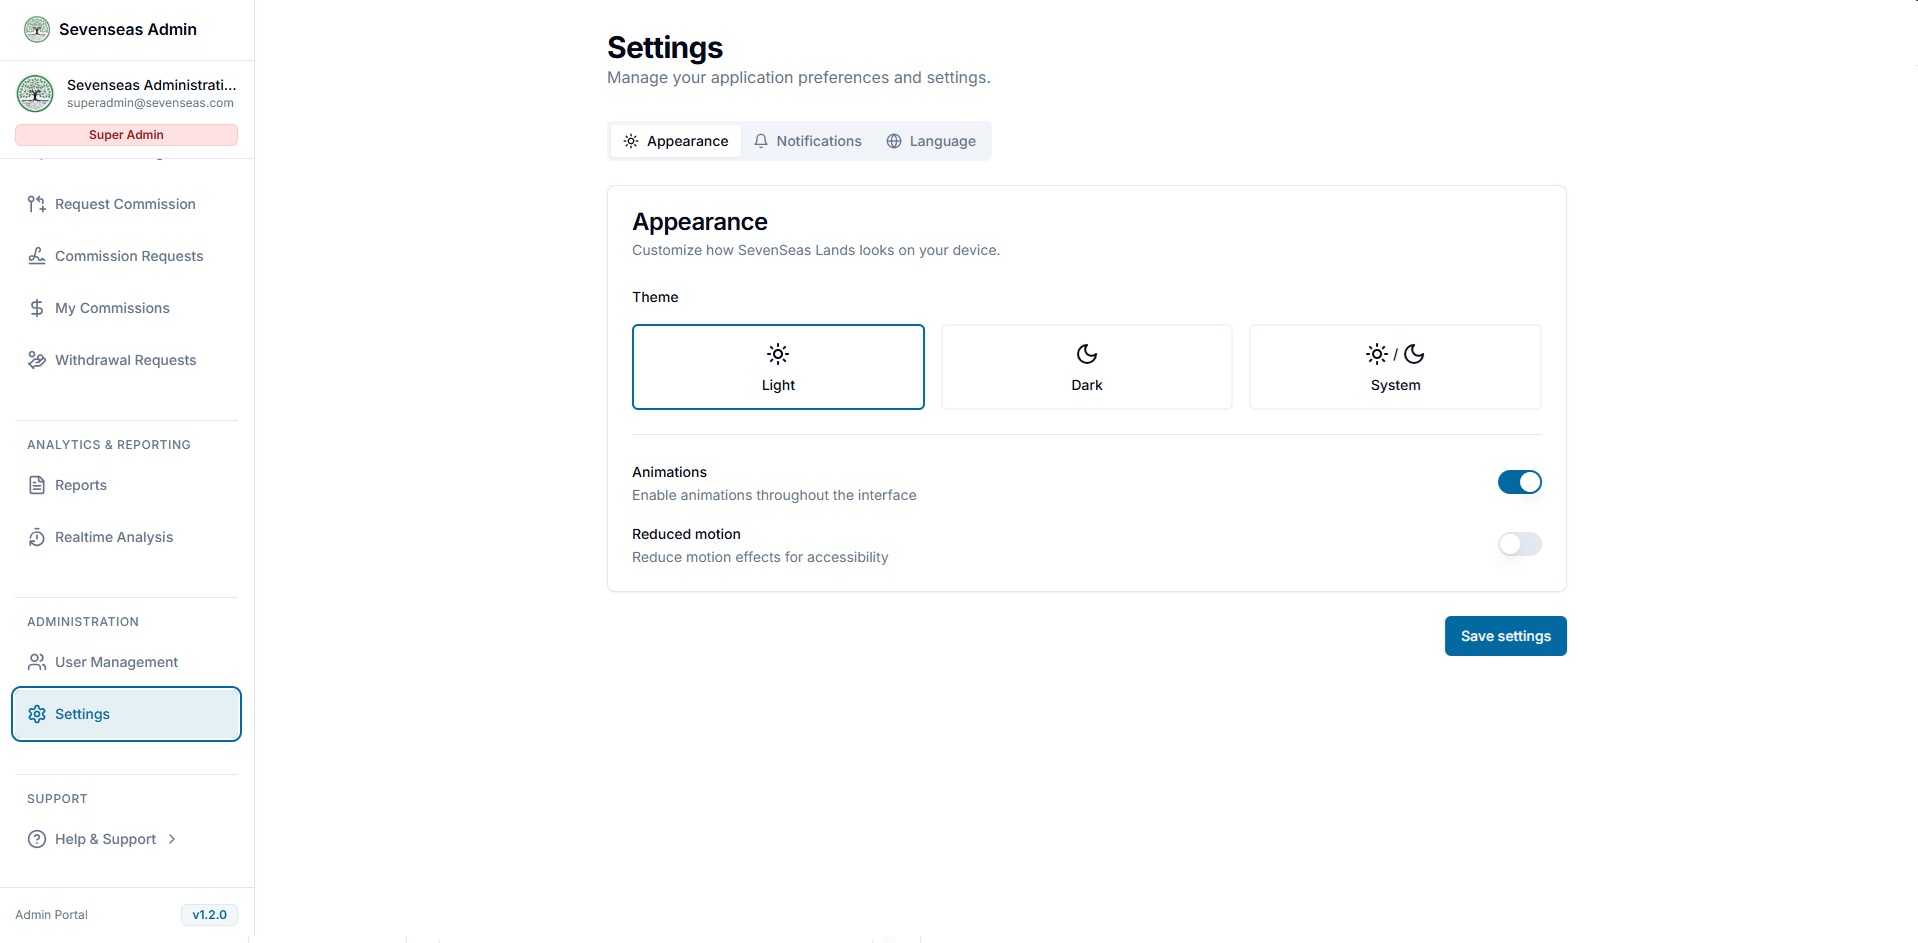1918x943 pixels.
Task: Click the Save settings button
Action: pos(1505,636)
